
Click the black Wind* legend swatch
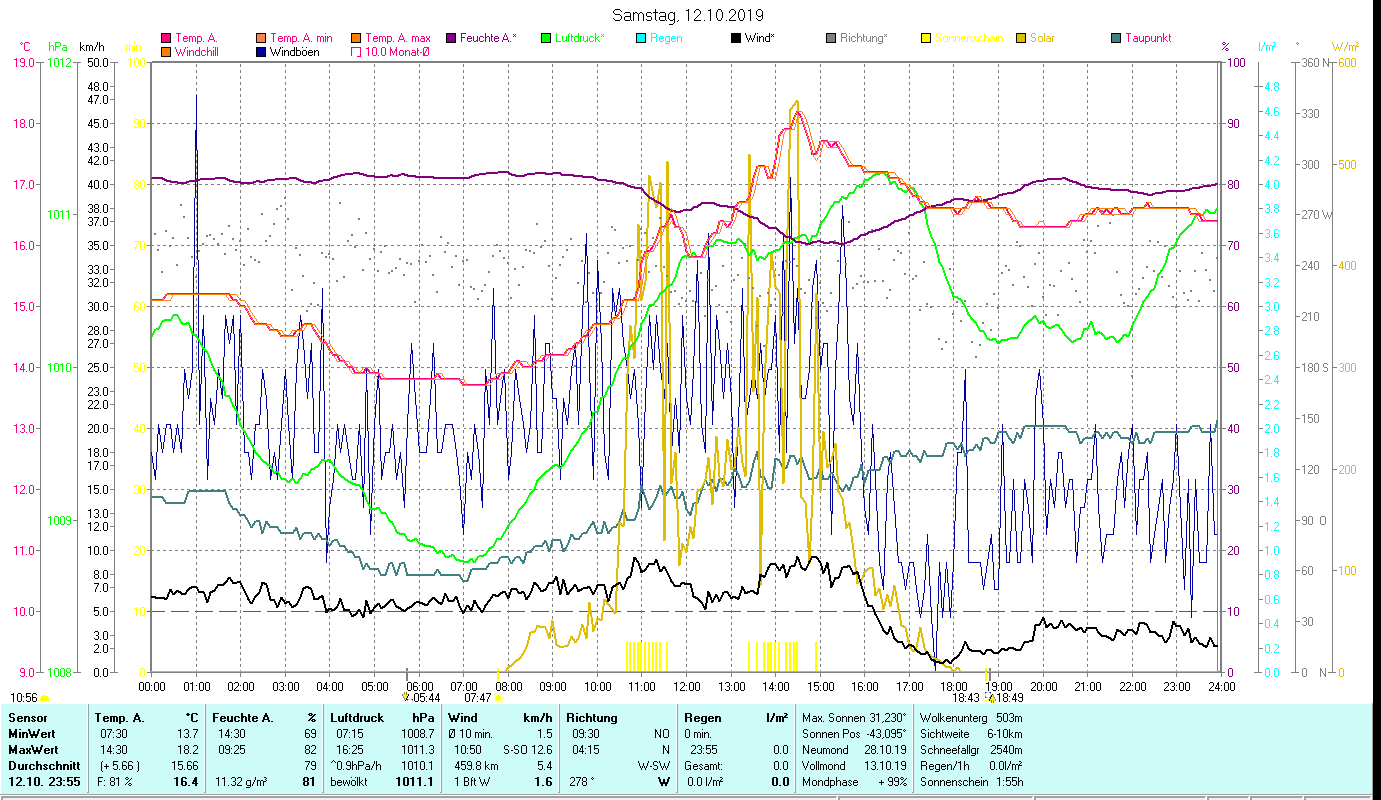[x=736, y=38]
